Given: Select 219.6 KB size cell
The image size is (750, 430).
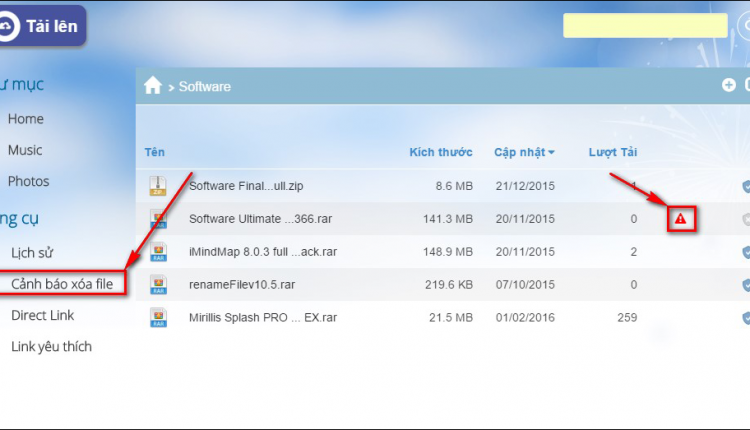Looking at the screenshot, I should tap(449, 285).
